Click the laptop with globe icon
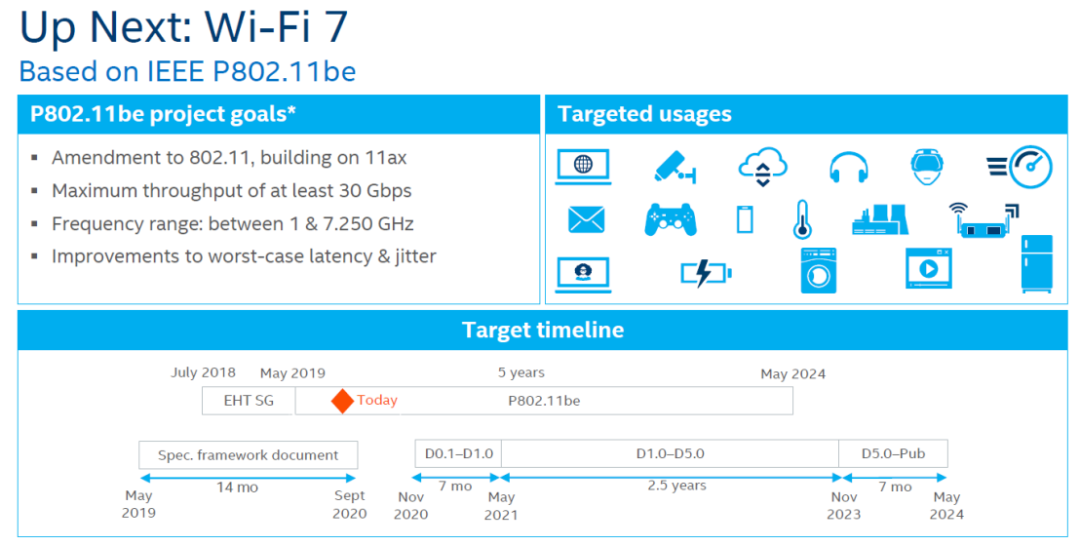 point(583,166)
